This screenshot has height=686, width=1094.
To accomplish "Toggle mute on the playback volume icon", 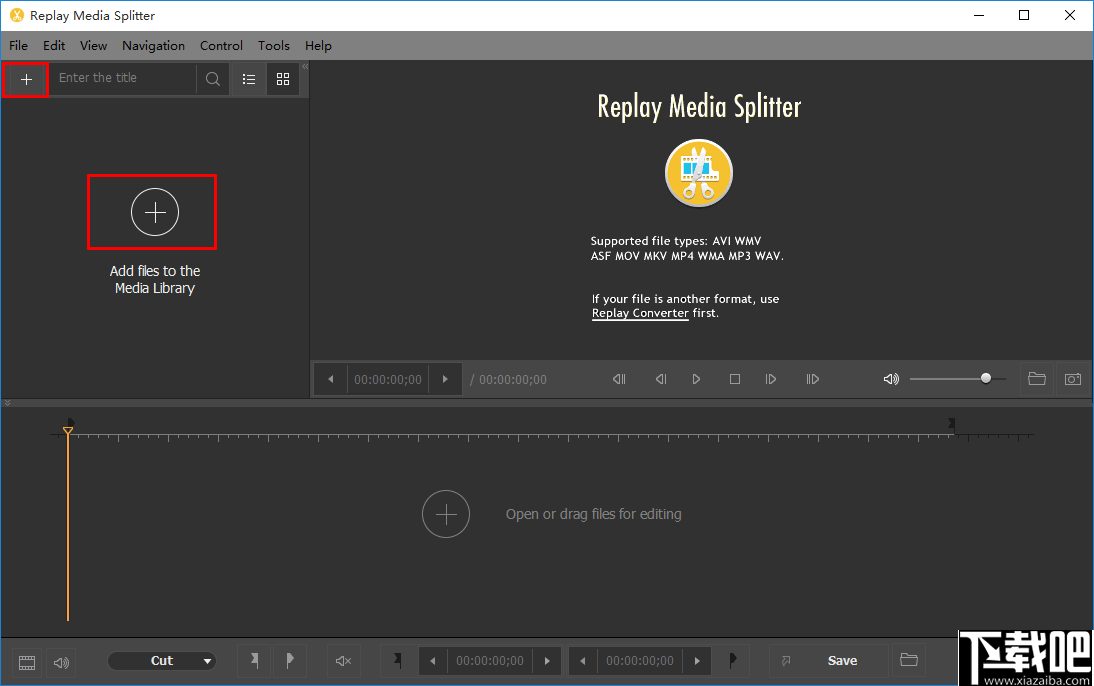I will [890, 378].
